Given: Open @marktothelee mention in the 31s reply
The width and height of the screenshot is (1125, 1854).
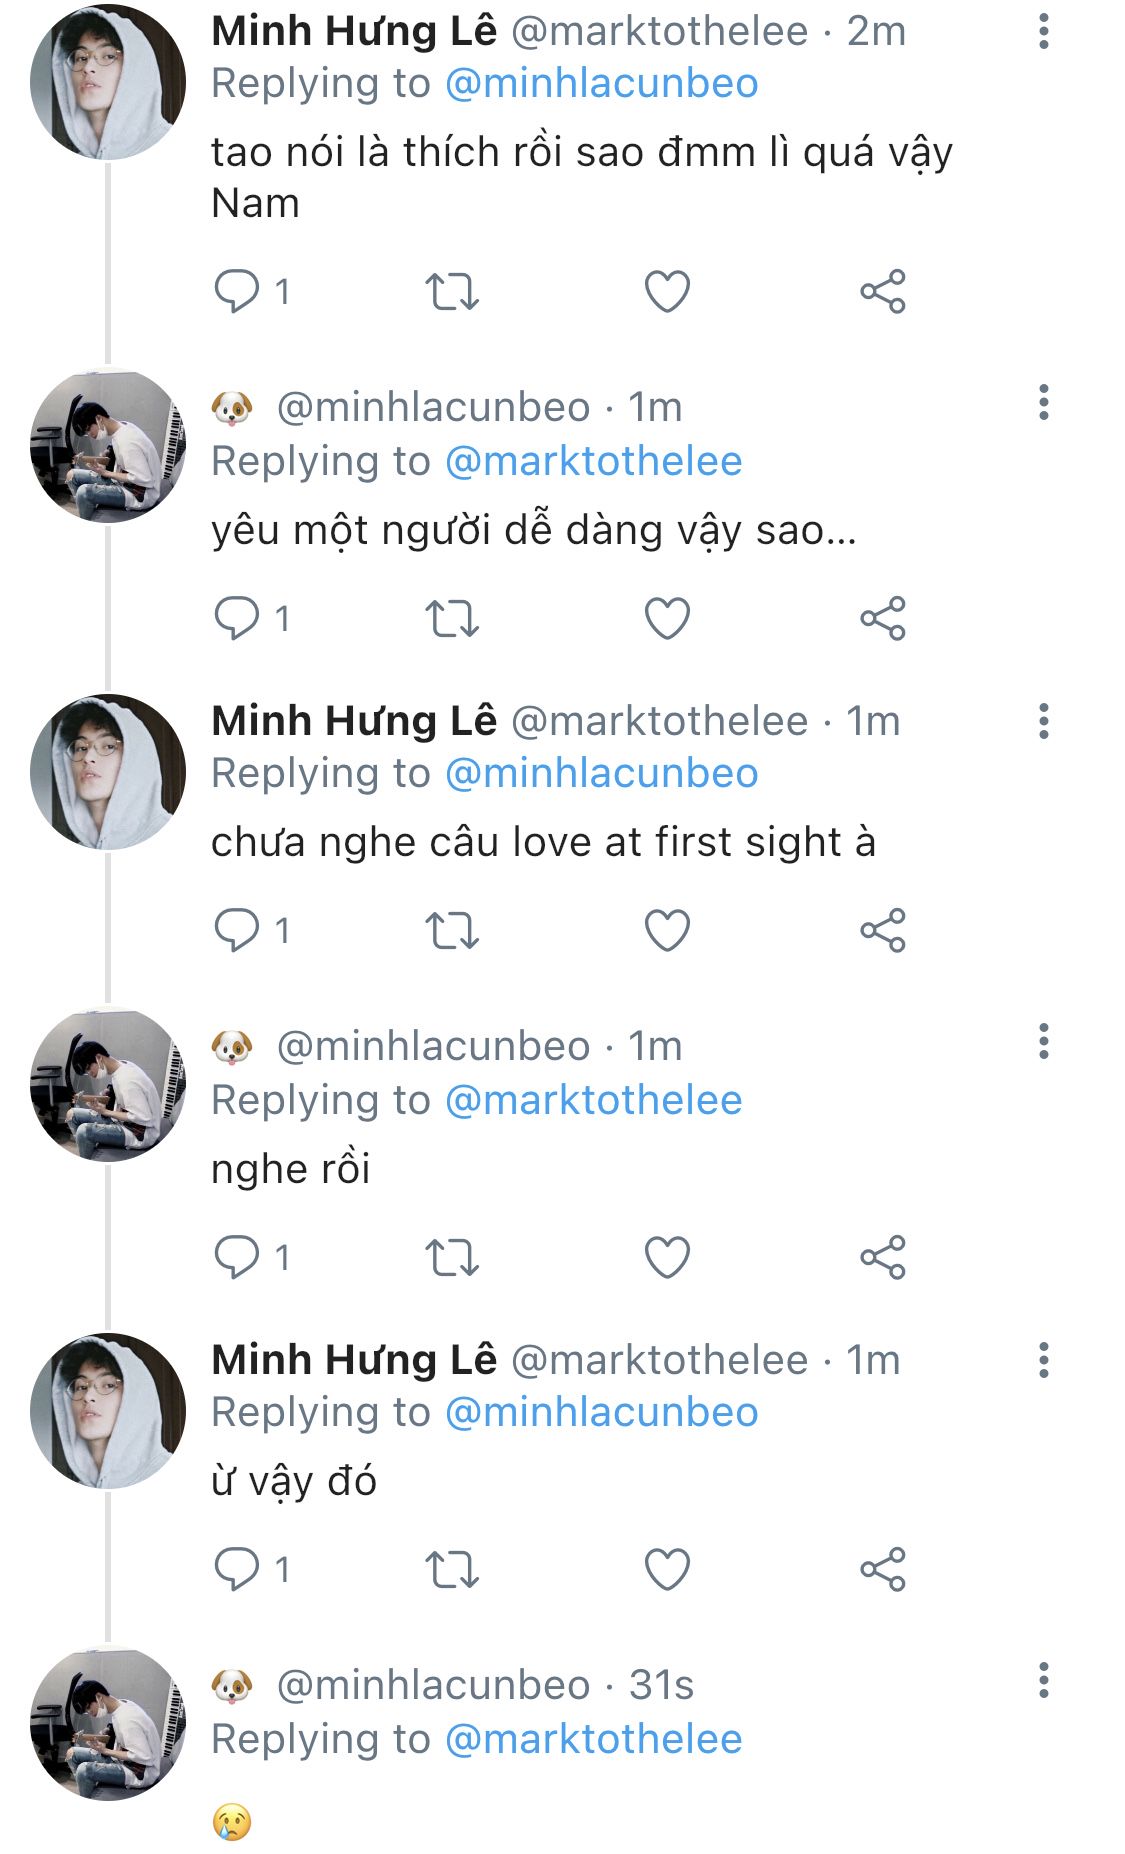Looking at the screenshot, I should [593, 1740].
